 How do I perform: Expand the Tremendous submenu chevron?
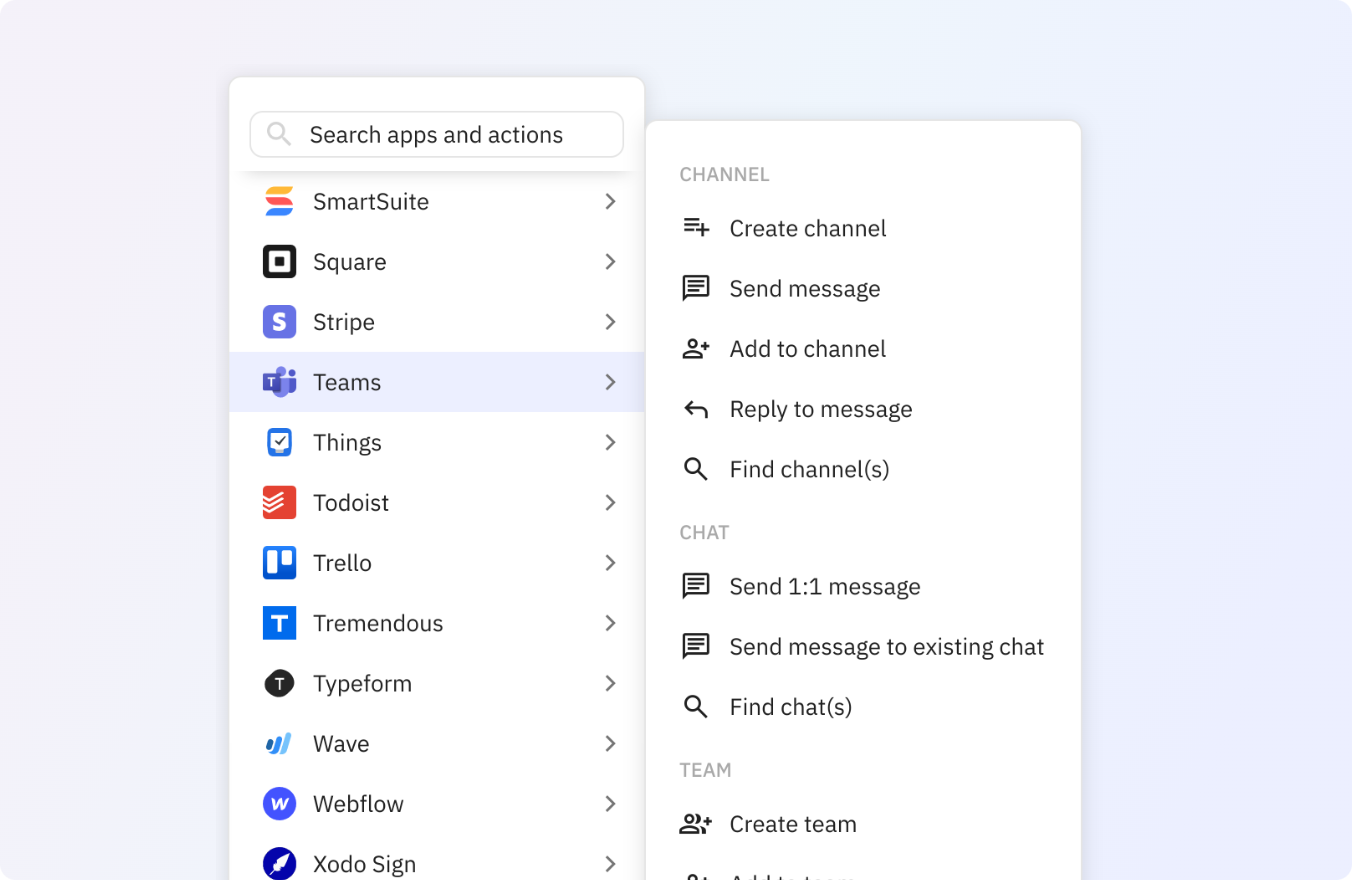(610, 623)
